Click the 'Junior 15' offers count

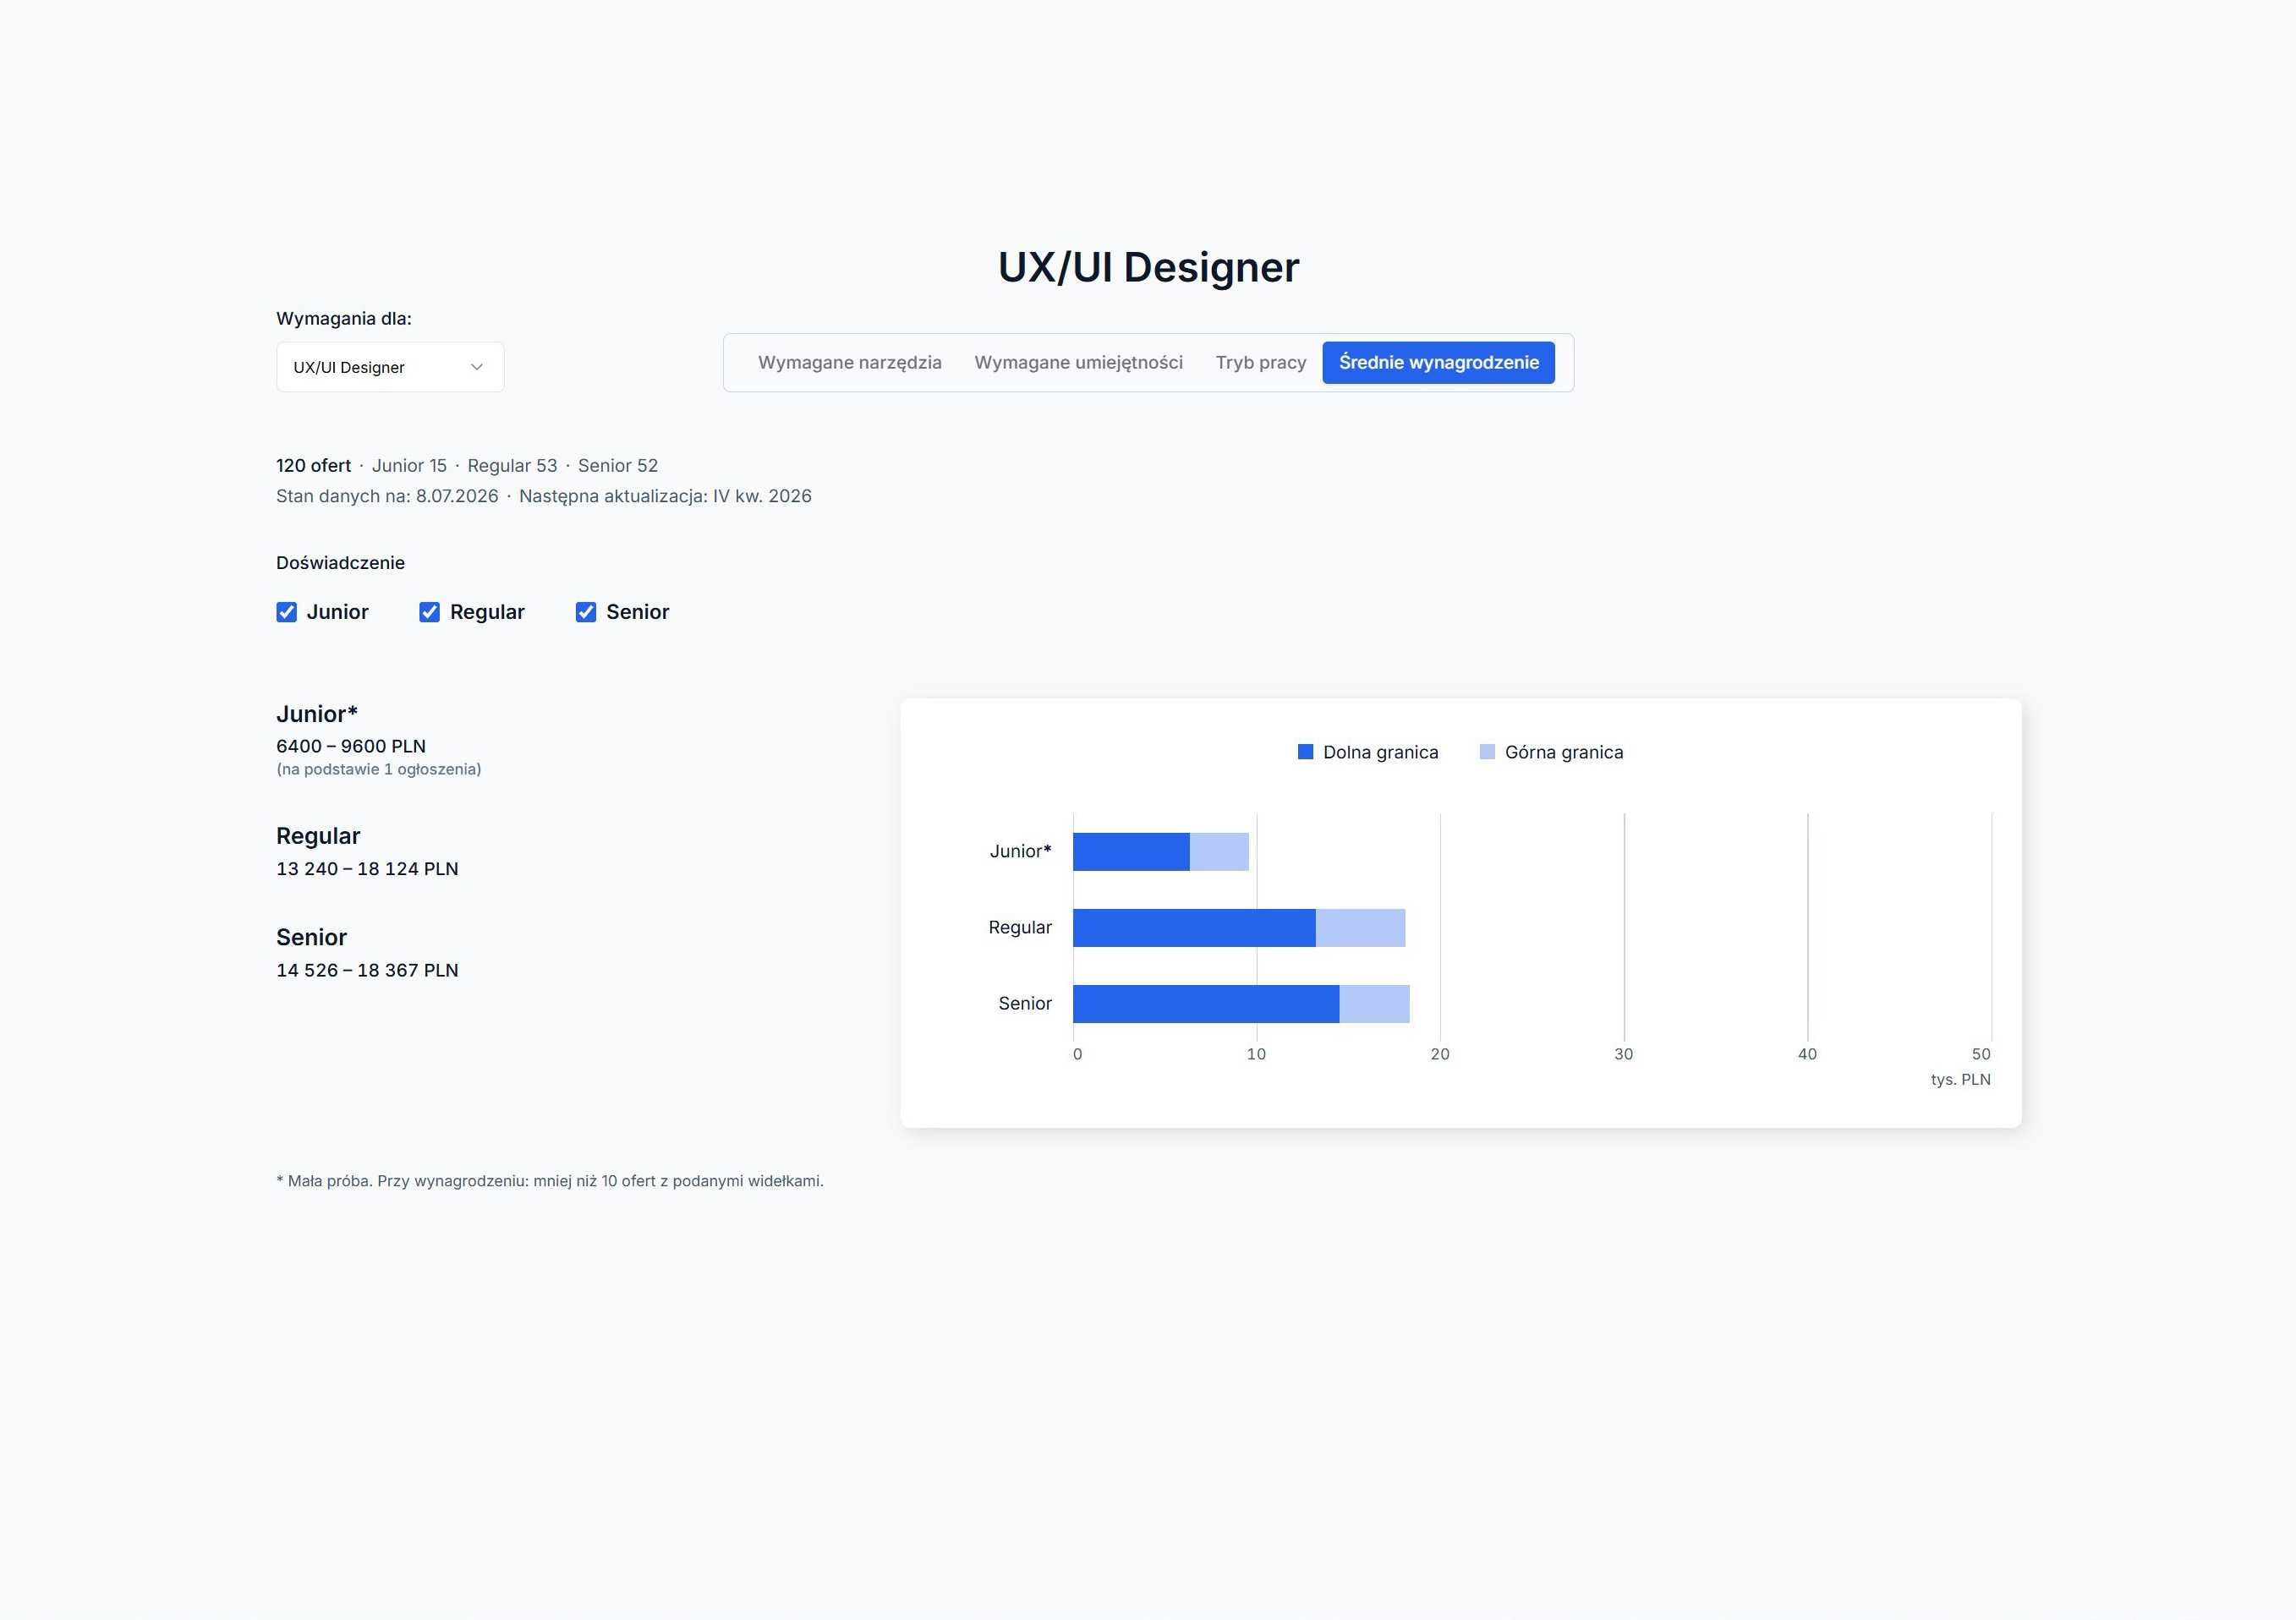click(x=409, y=466)
